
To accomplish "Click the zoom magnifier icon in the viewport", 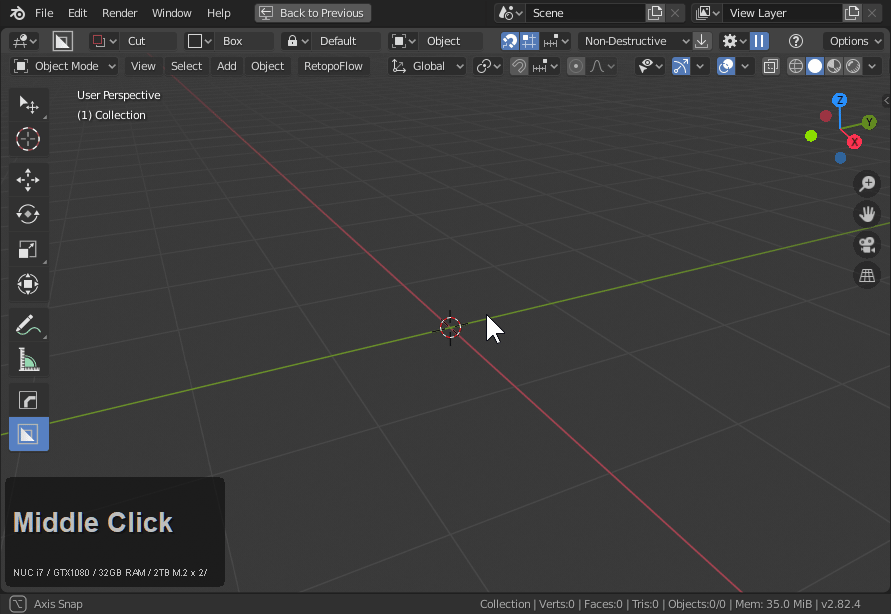I will (867, 183).
